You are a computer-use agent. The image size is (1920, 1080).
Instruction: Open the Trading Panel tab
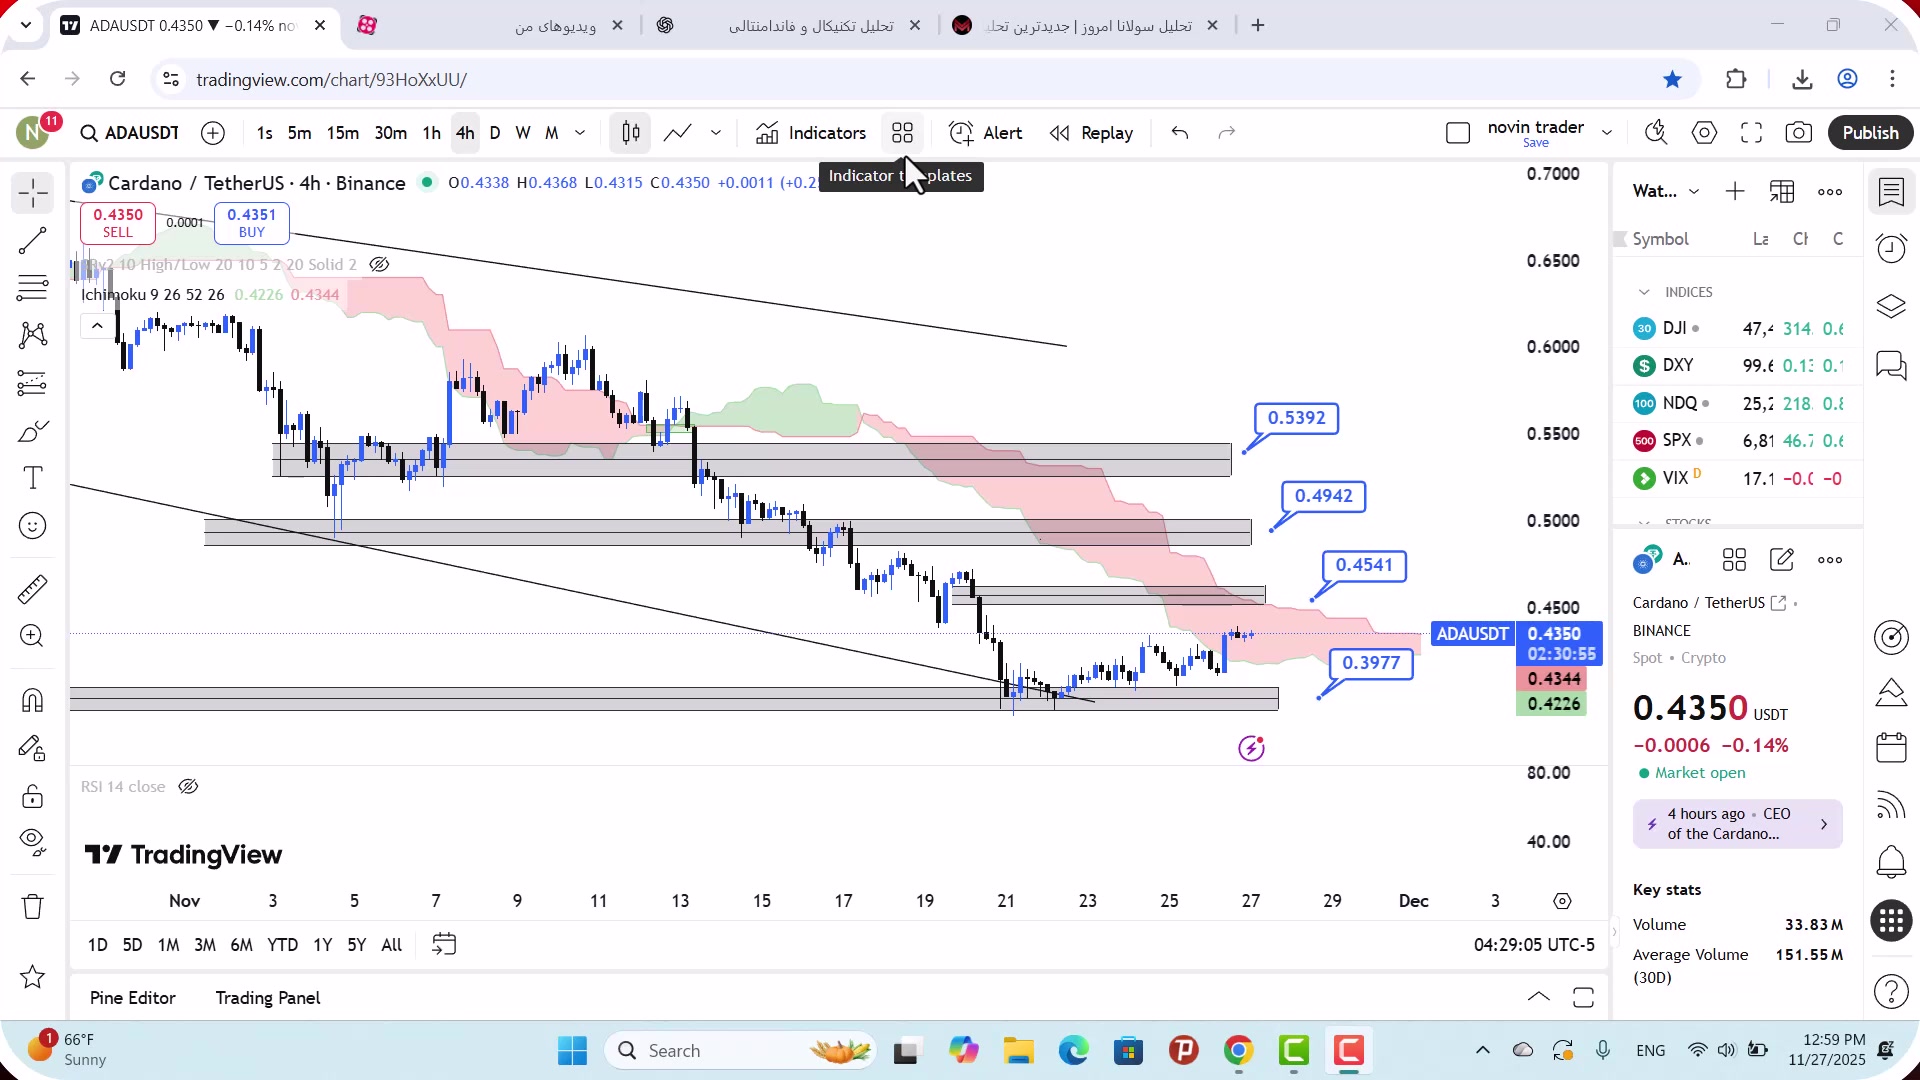[x=268, y=998]
